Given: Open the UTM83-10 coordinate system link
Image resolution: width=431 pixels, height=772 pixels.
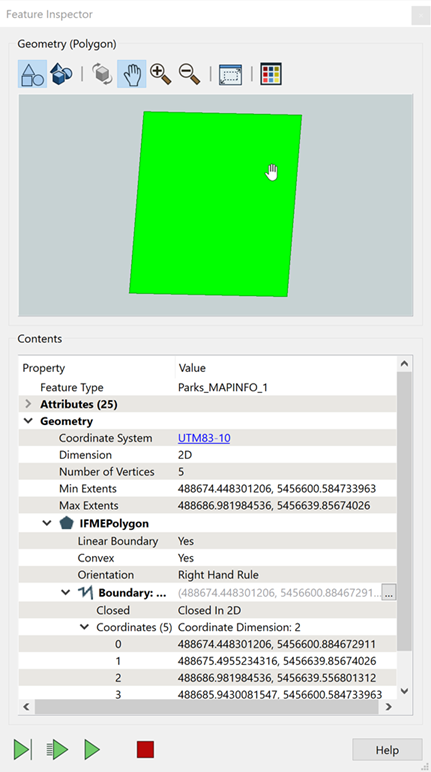Looking at the screenshot, I should click(204, 438).
